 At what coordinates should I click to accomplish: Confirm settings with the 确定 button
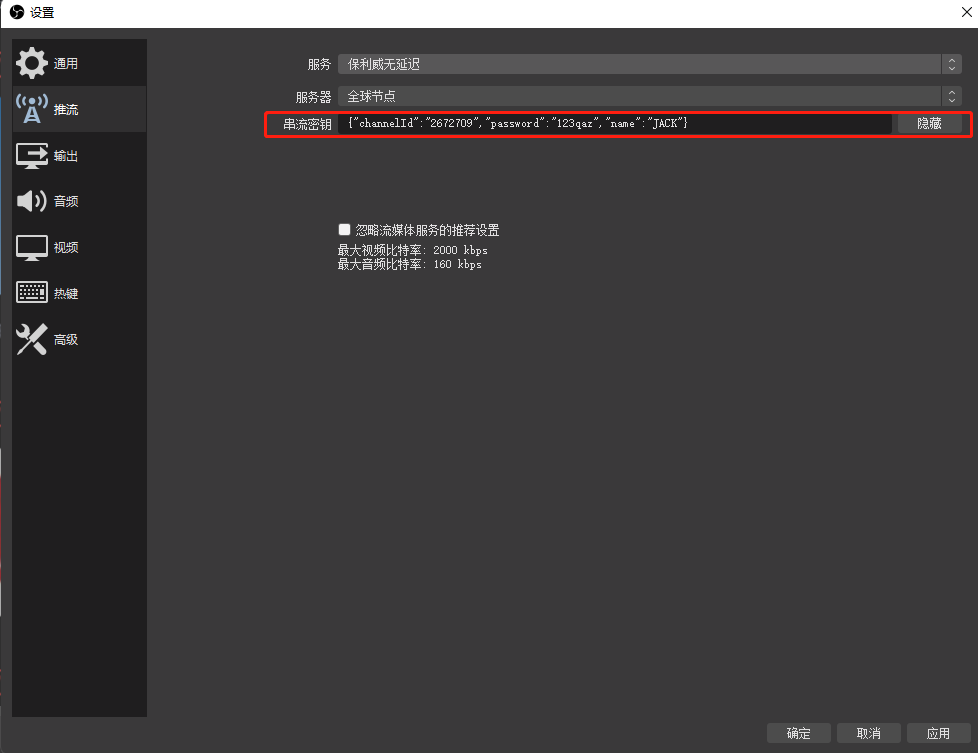point(799,733)
